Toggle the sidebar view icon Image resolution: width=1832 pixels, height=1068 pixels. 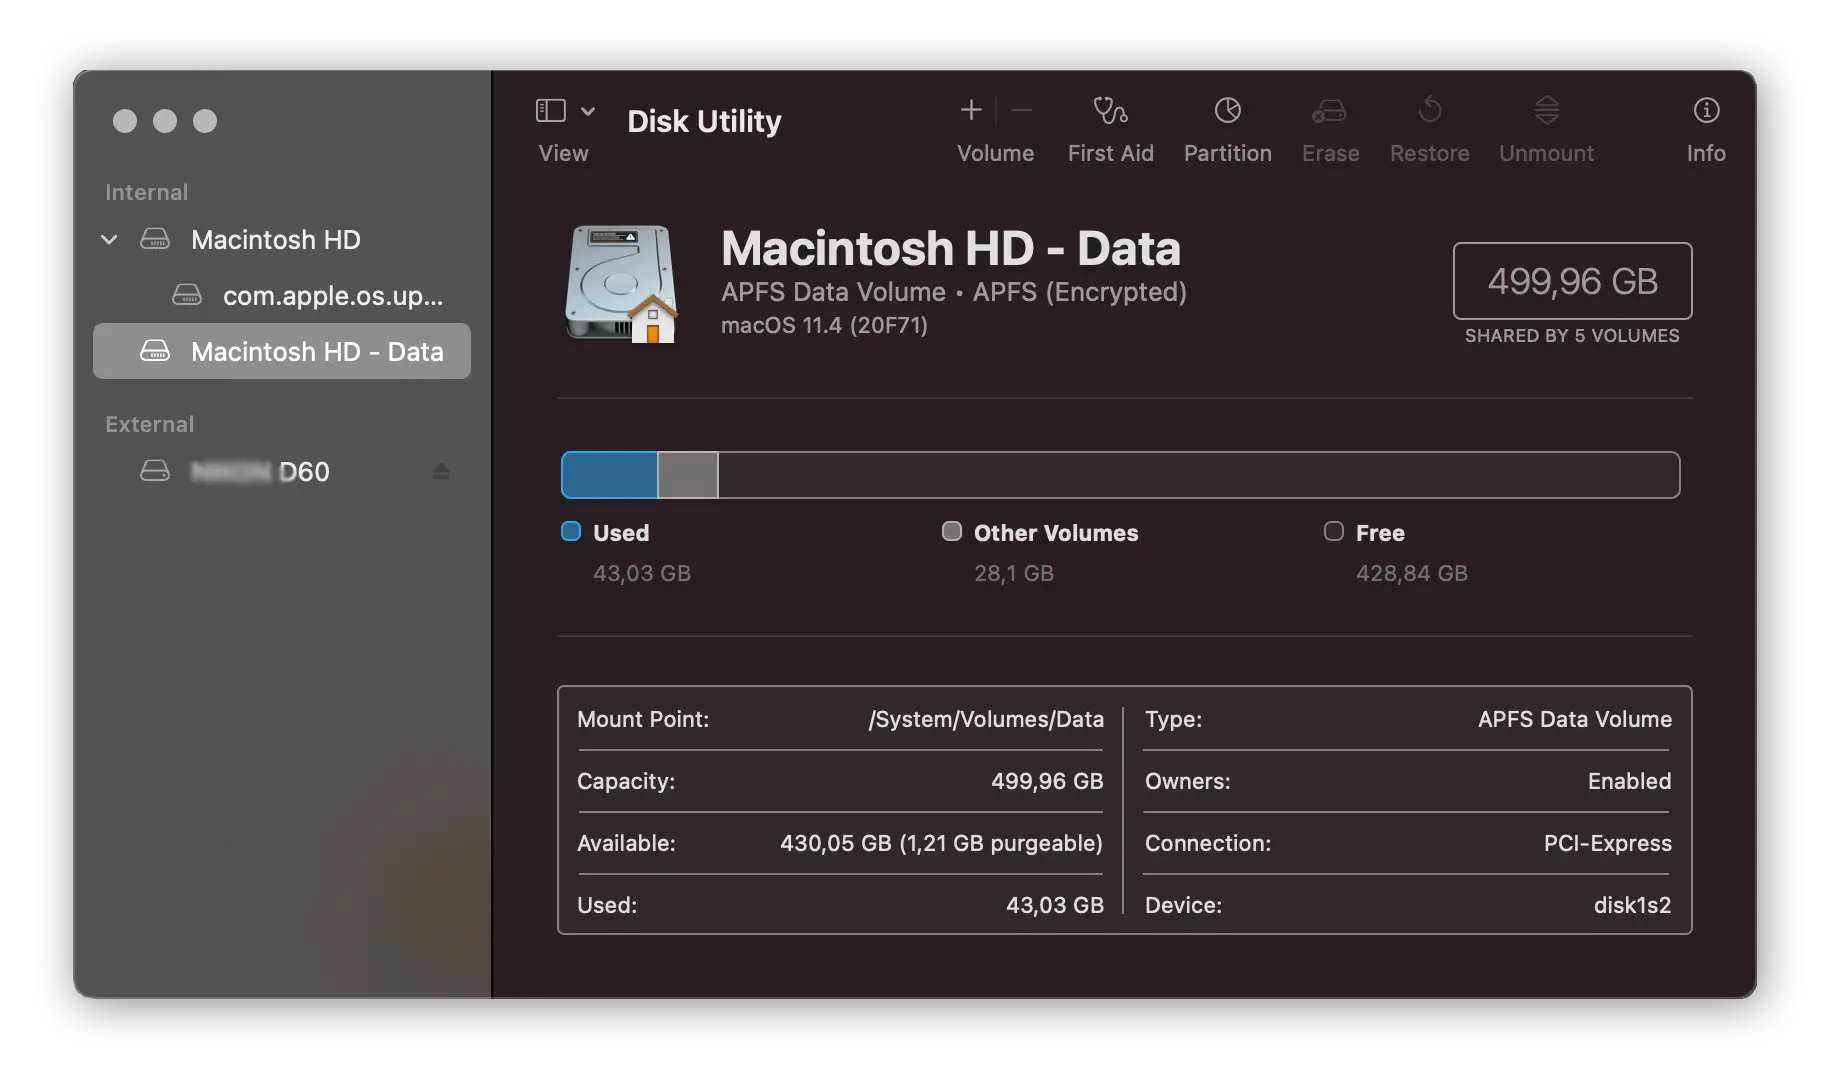551,110
